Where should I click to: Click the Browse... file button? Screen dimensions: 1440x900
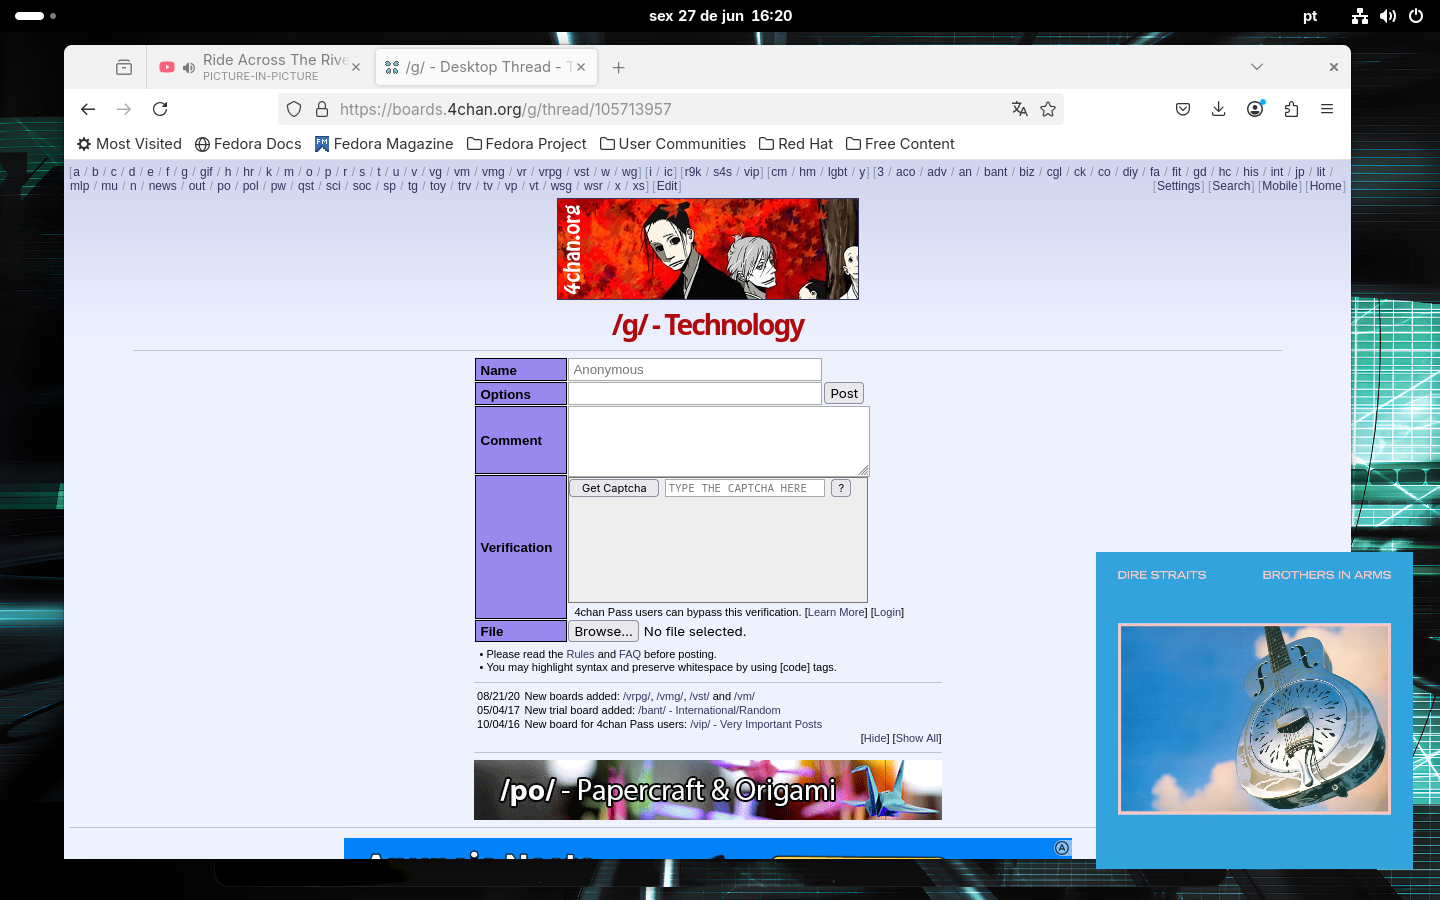click(x=604, y=632)
